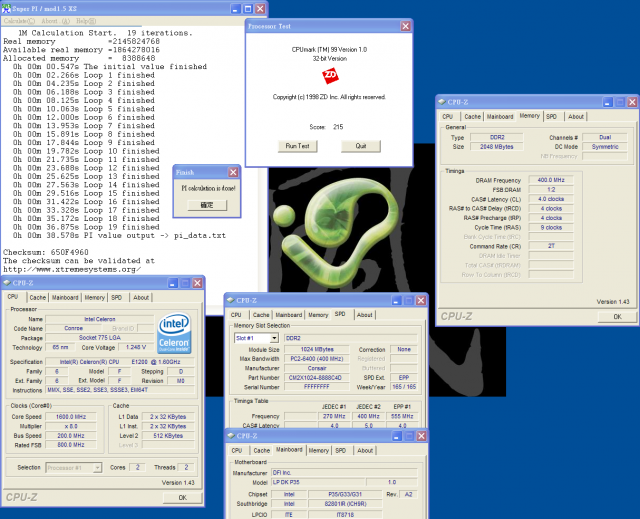Screen dimensions: 640x519
Task: Click the Part Number CM2X1024-8888C4D field
Action: [x=317, y=377]
